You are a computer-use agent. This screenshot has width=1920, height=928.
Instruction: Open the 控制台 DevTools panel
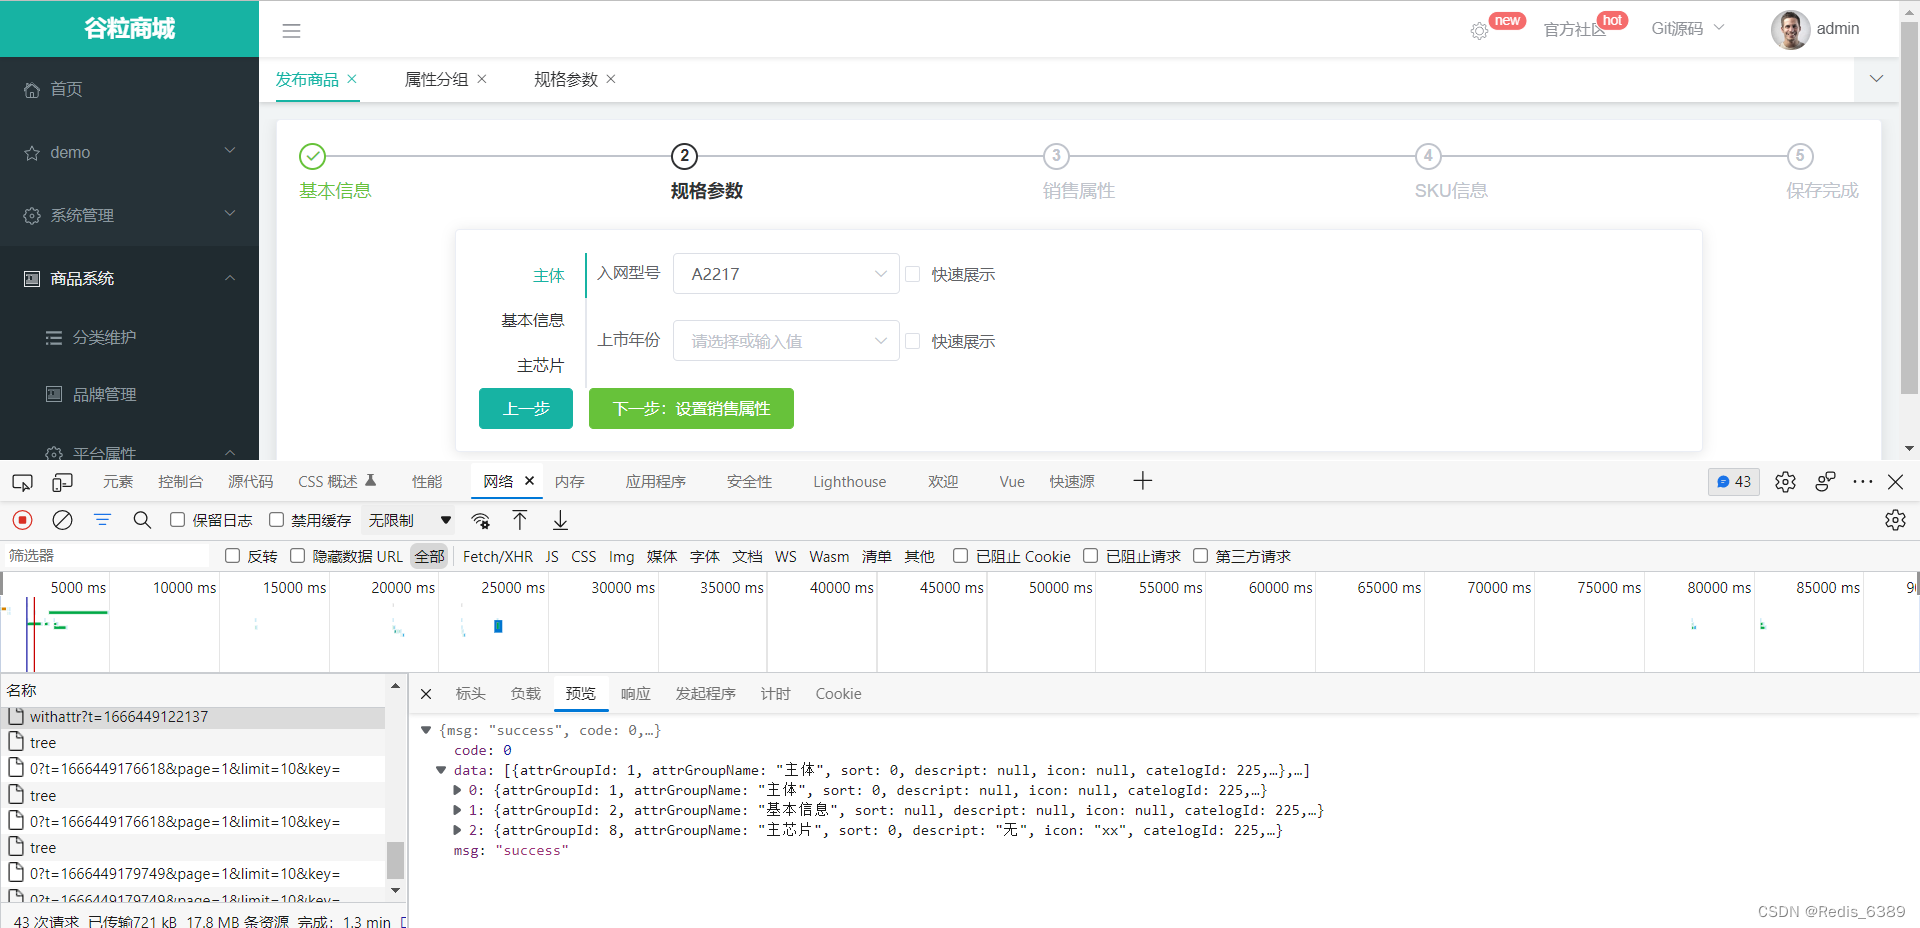click(180, 481)
